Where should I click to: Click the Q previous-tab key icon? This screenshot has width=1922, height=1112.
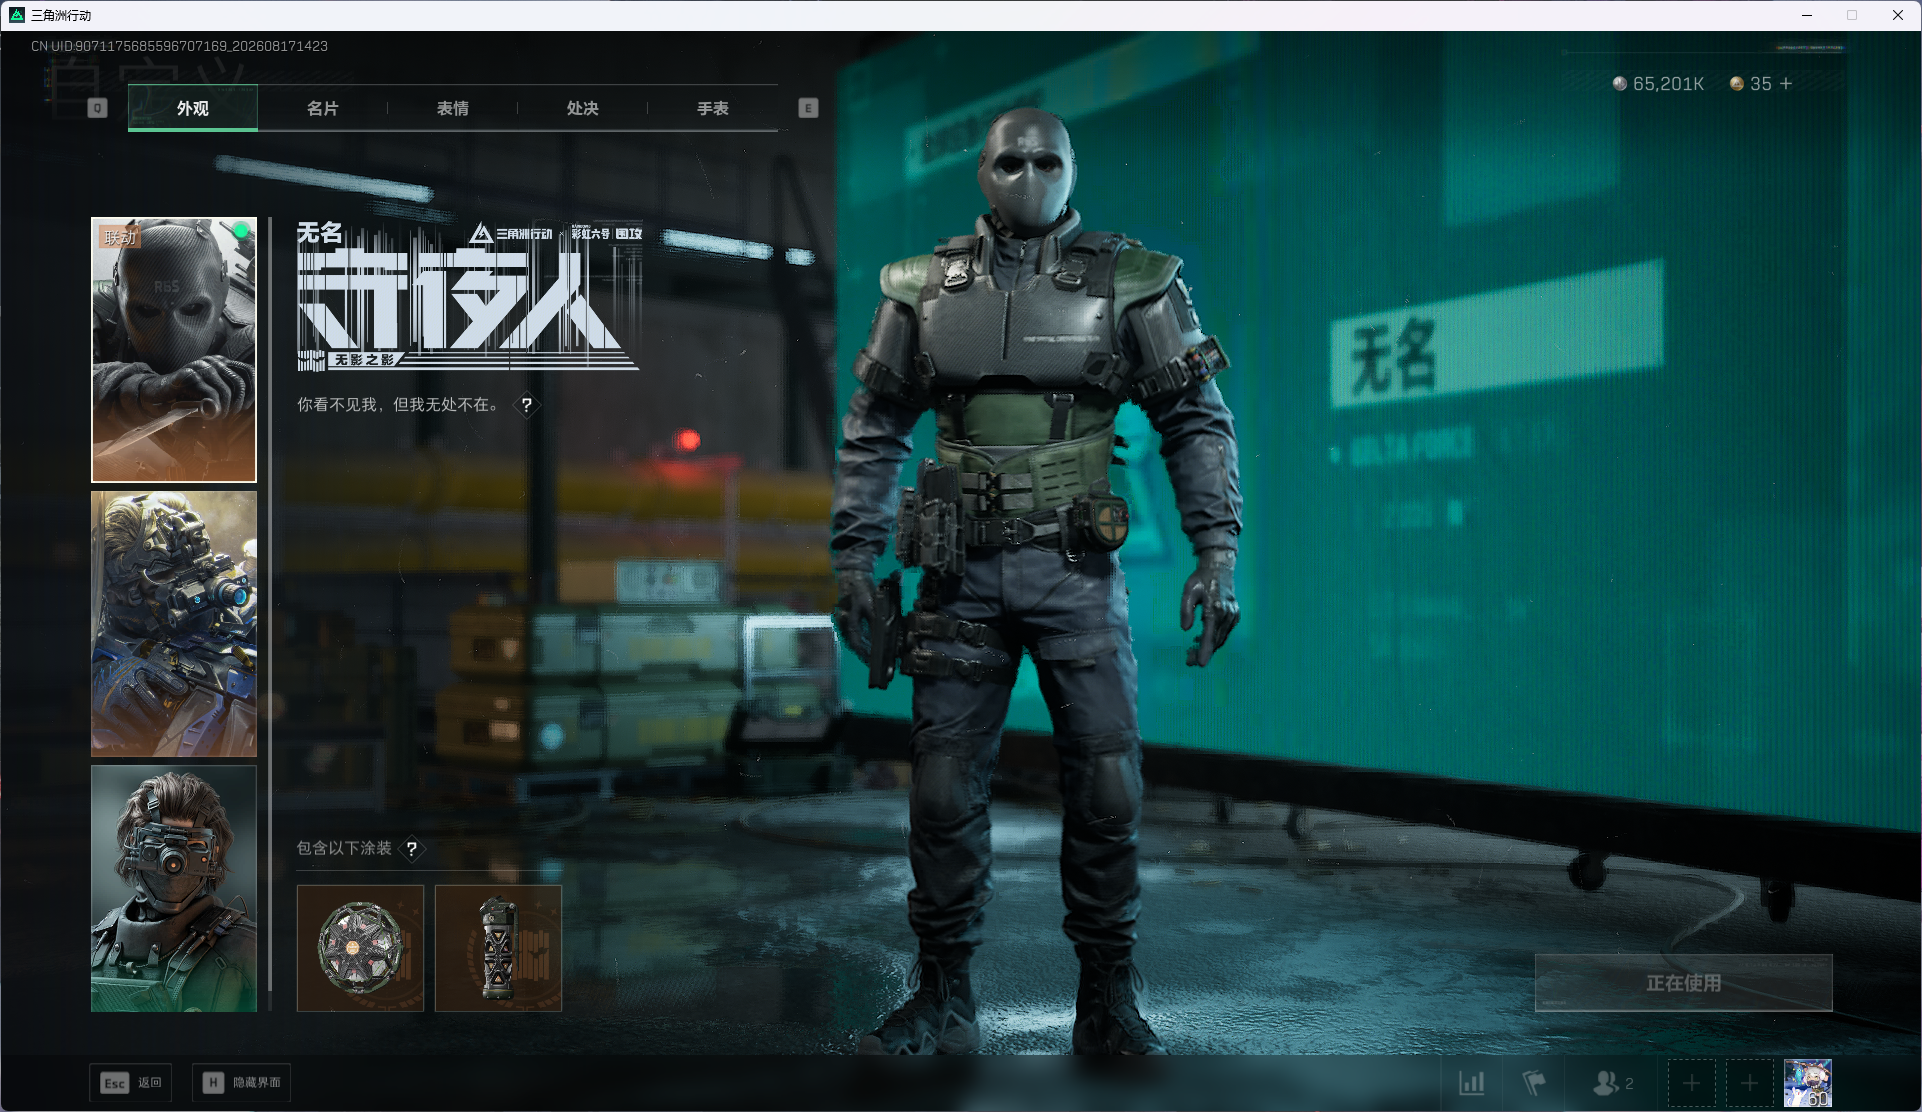tap(97, 108)
